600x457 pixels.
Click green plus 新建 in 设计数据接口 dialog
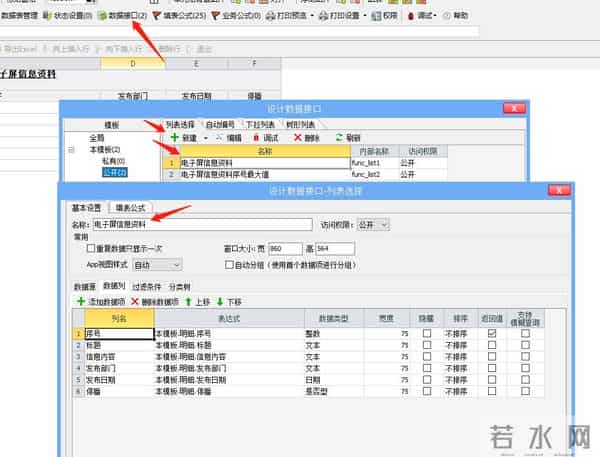[x=183, y=138]
